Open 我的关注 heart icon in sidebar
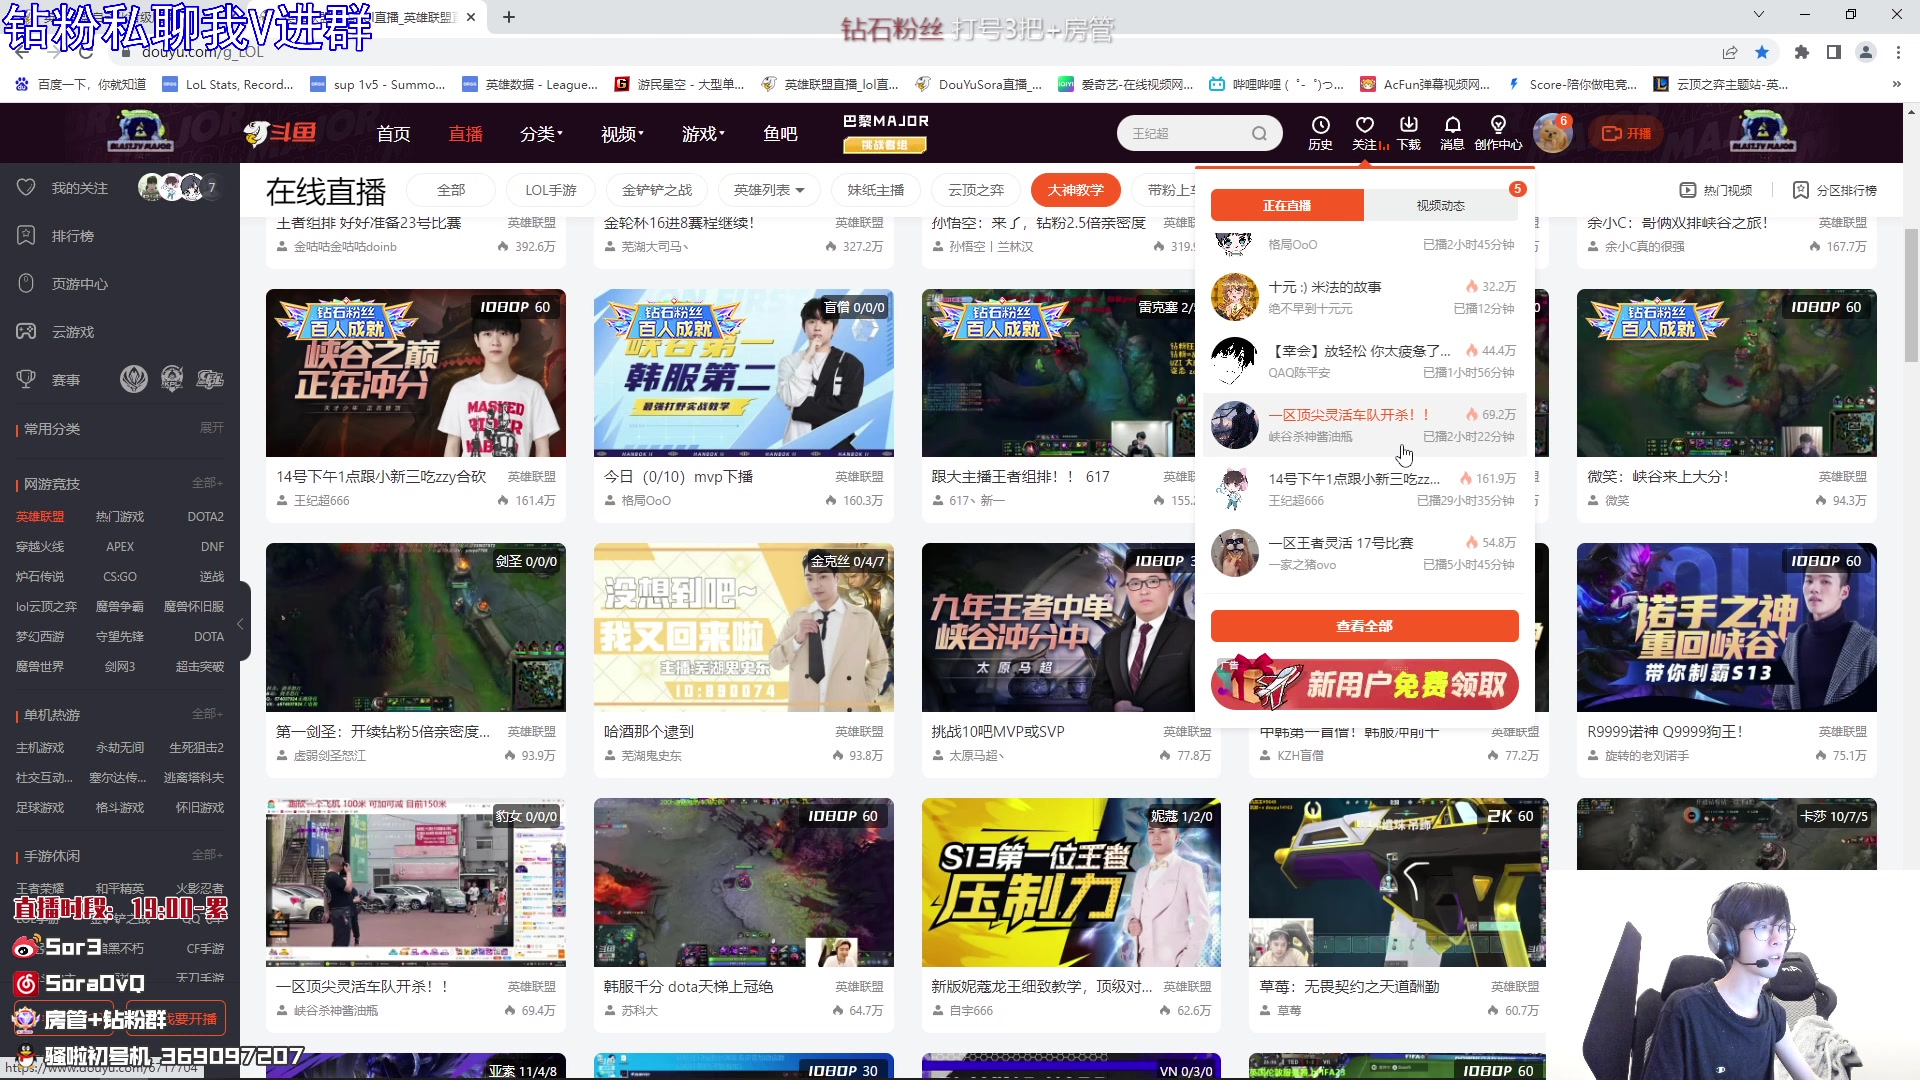This screenshot has width=1920, height=1080. [x=26, y=187]
